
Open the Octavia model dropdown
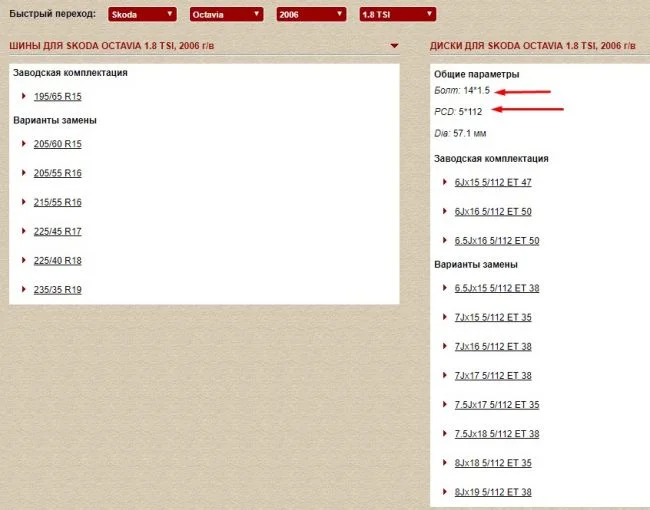[226, 14]
